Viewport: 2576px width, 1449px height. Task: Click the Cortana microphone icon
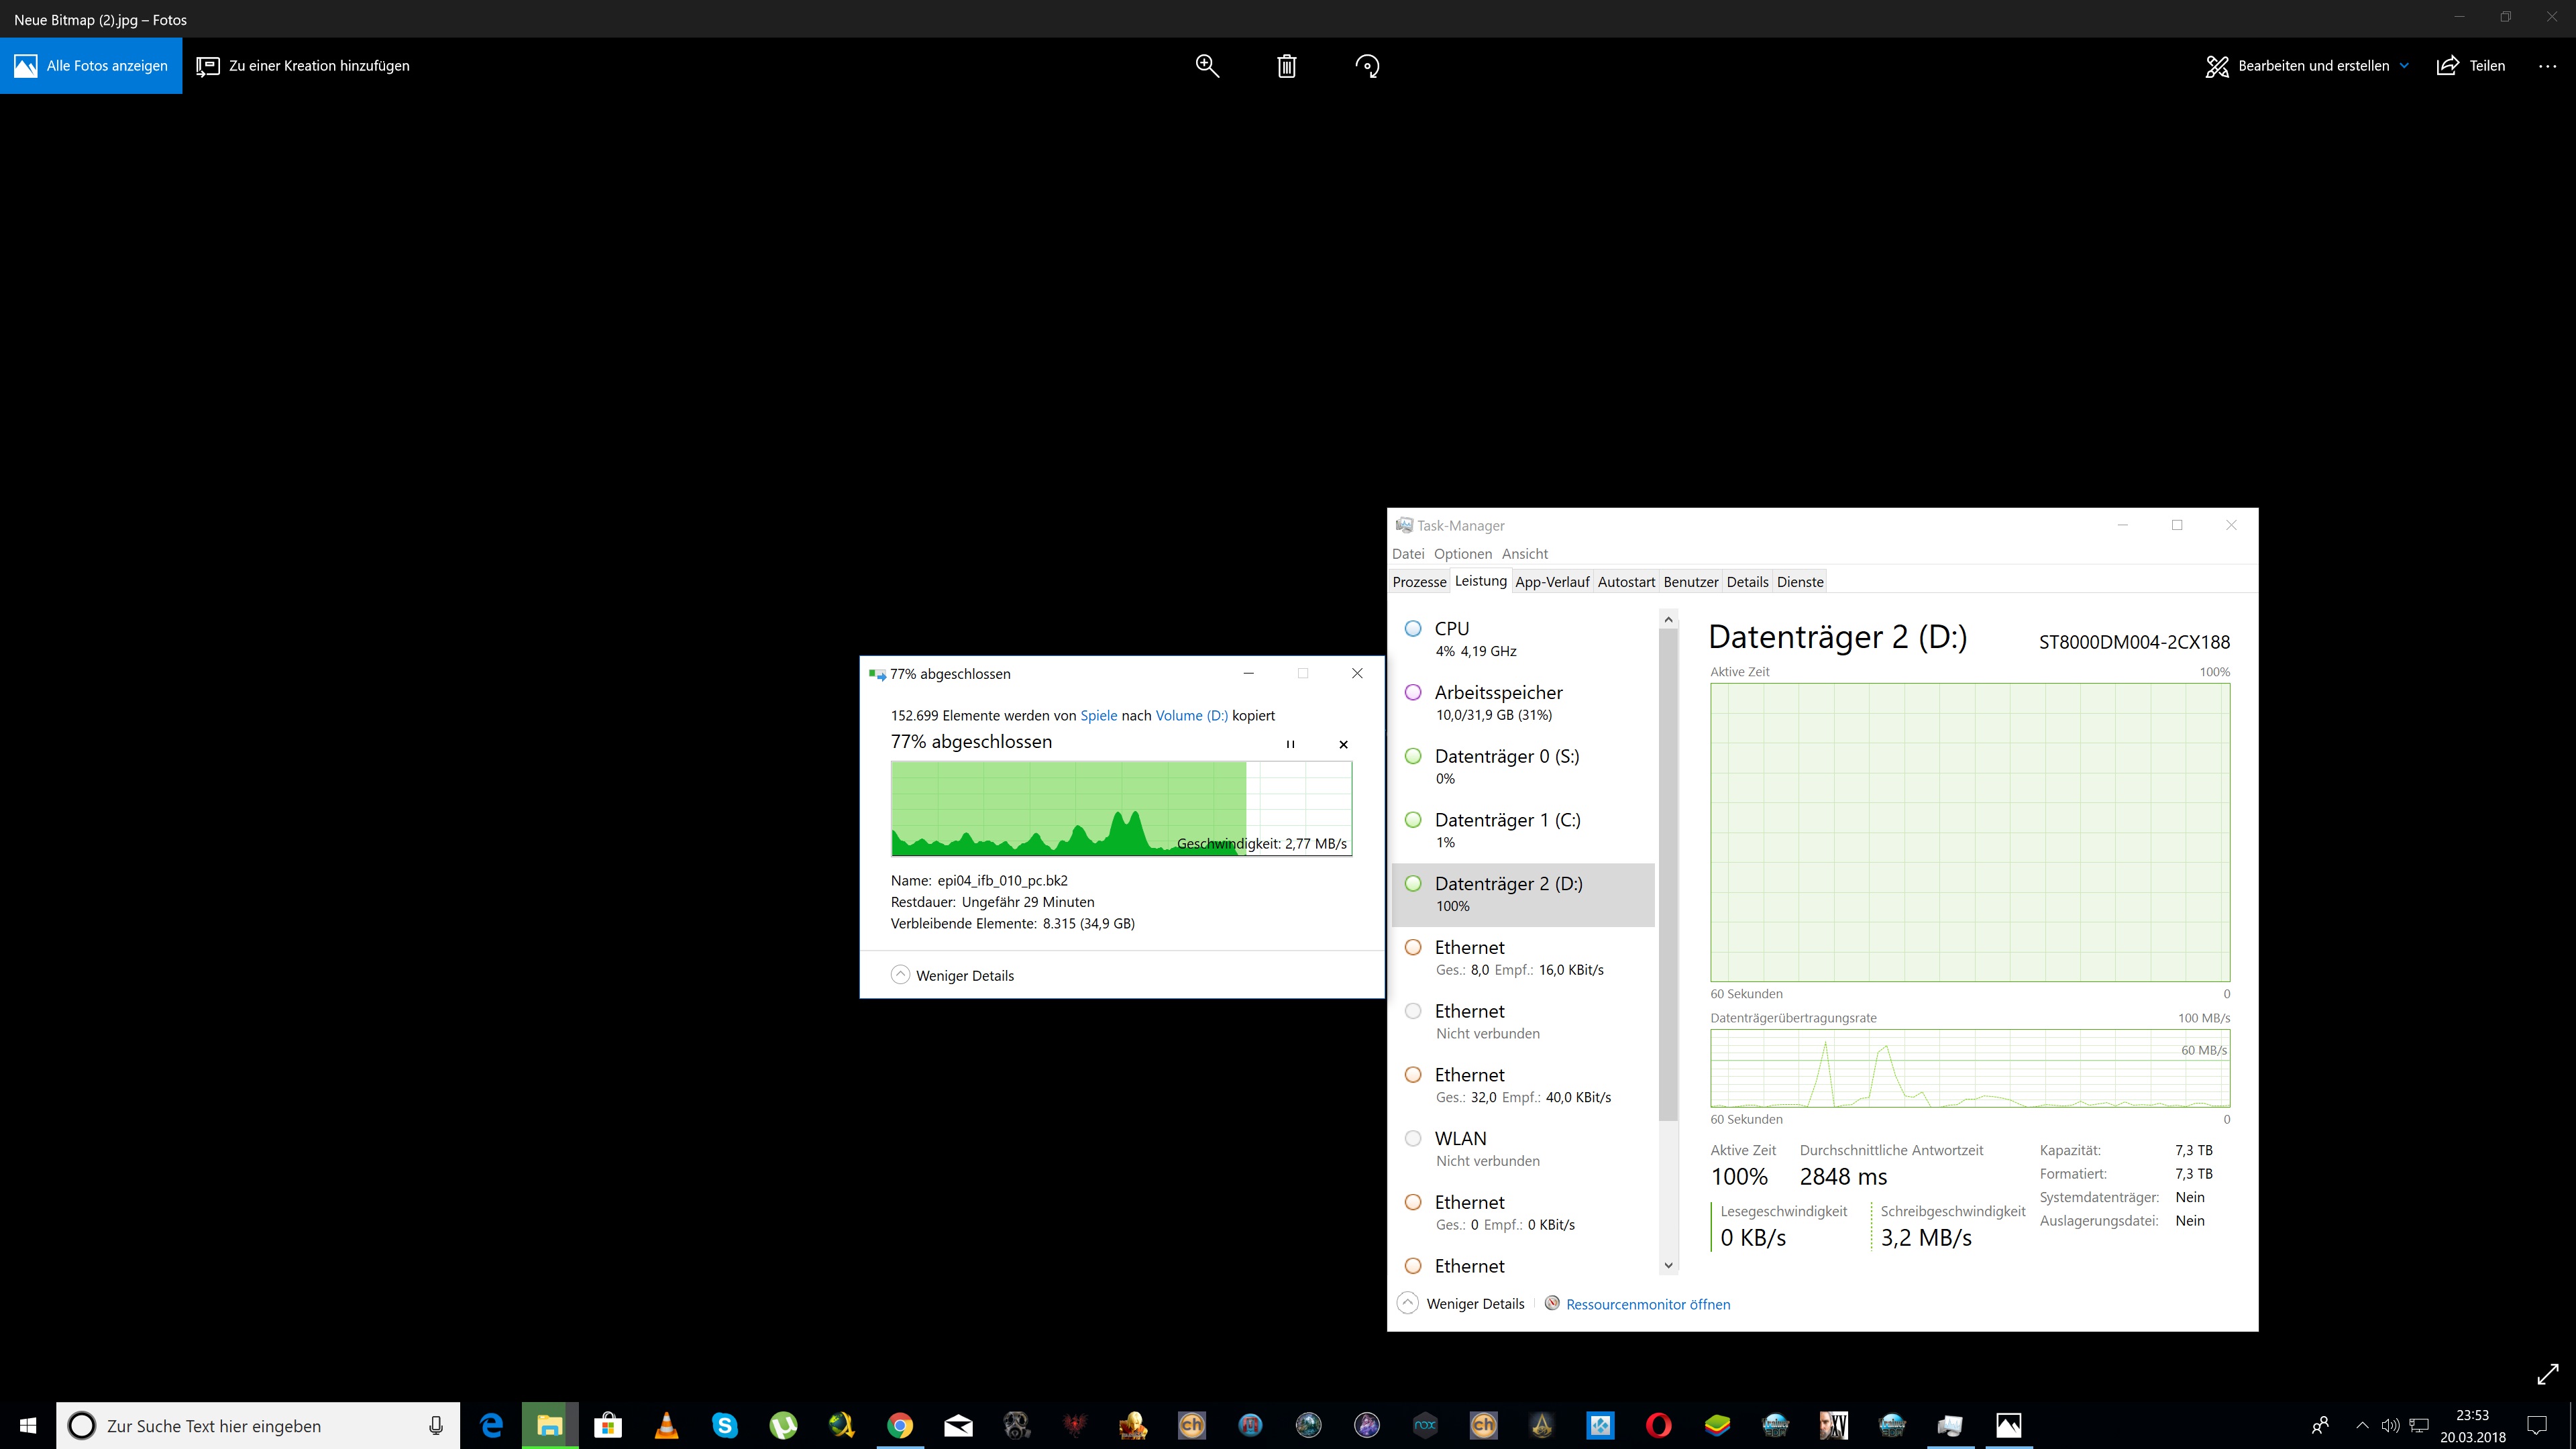click(x=436, y=1425)
